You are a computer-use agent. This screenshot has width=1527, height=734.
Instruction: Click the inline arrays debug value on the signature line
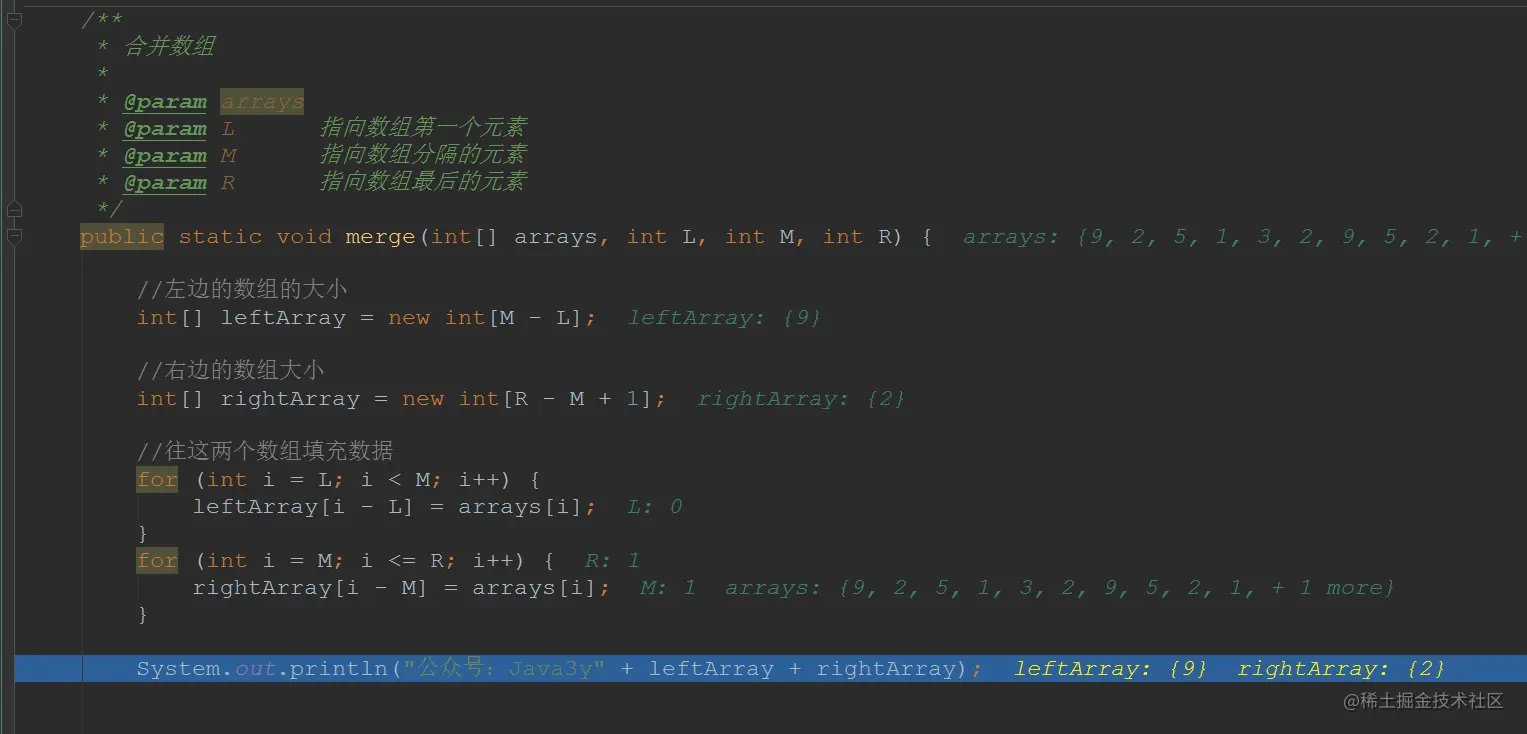1243,237
